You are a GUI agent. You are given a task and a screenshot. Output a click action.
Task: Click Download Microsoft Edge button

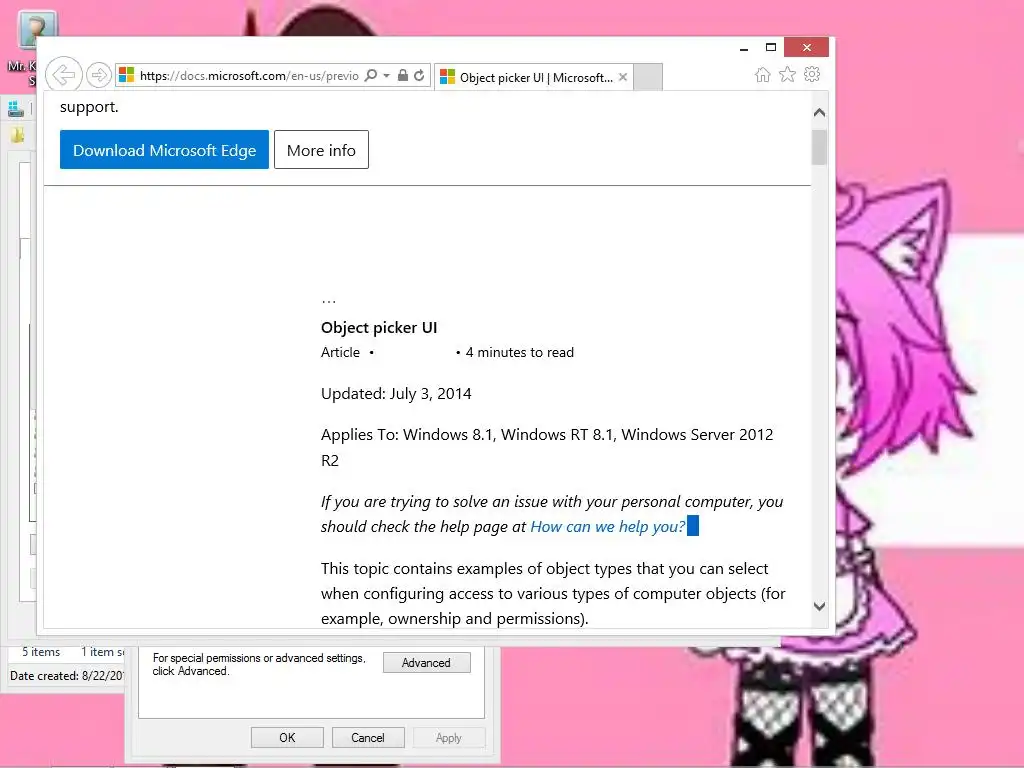coord(164,150)
